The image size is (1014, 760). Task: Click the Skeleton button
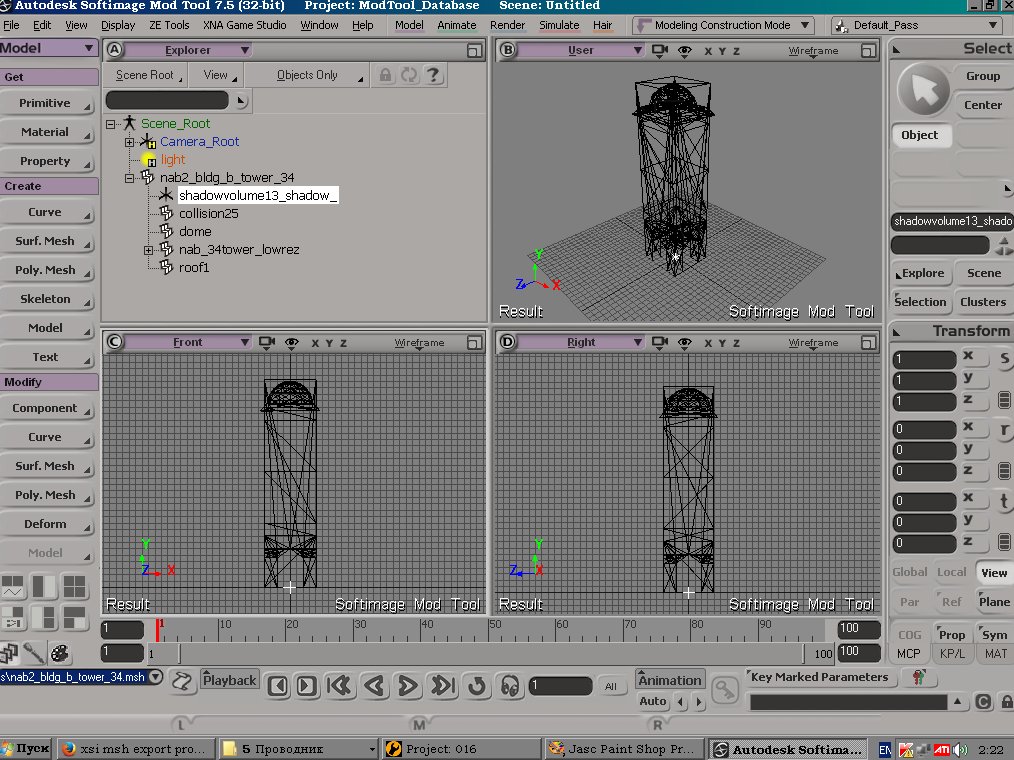click(48, 299)
